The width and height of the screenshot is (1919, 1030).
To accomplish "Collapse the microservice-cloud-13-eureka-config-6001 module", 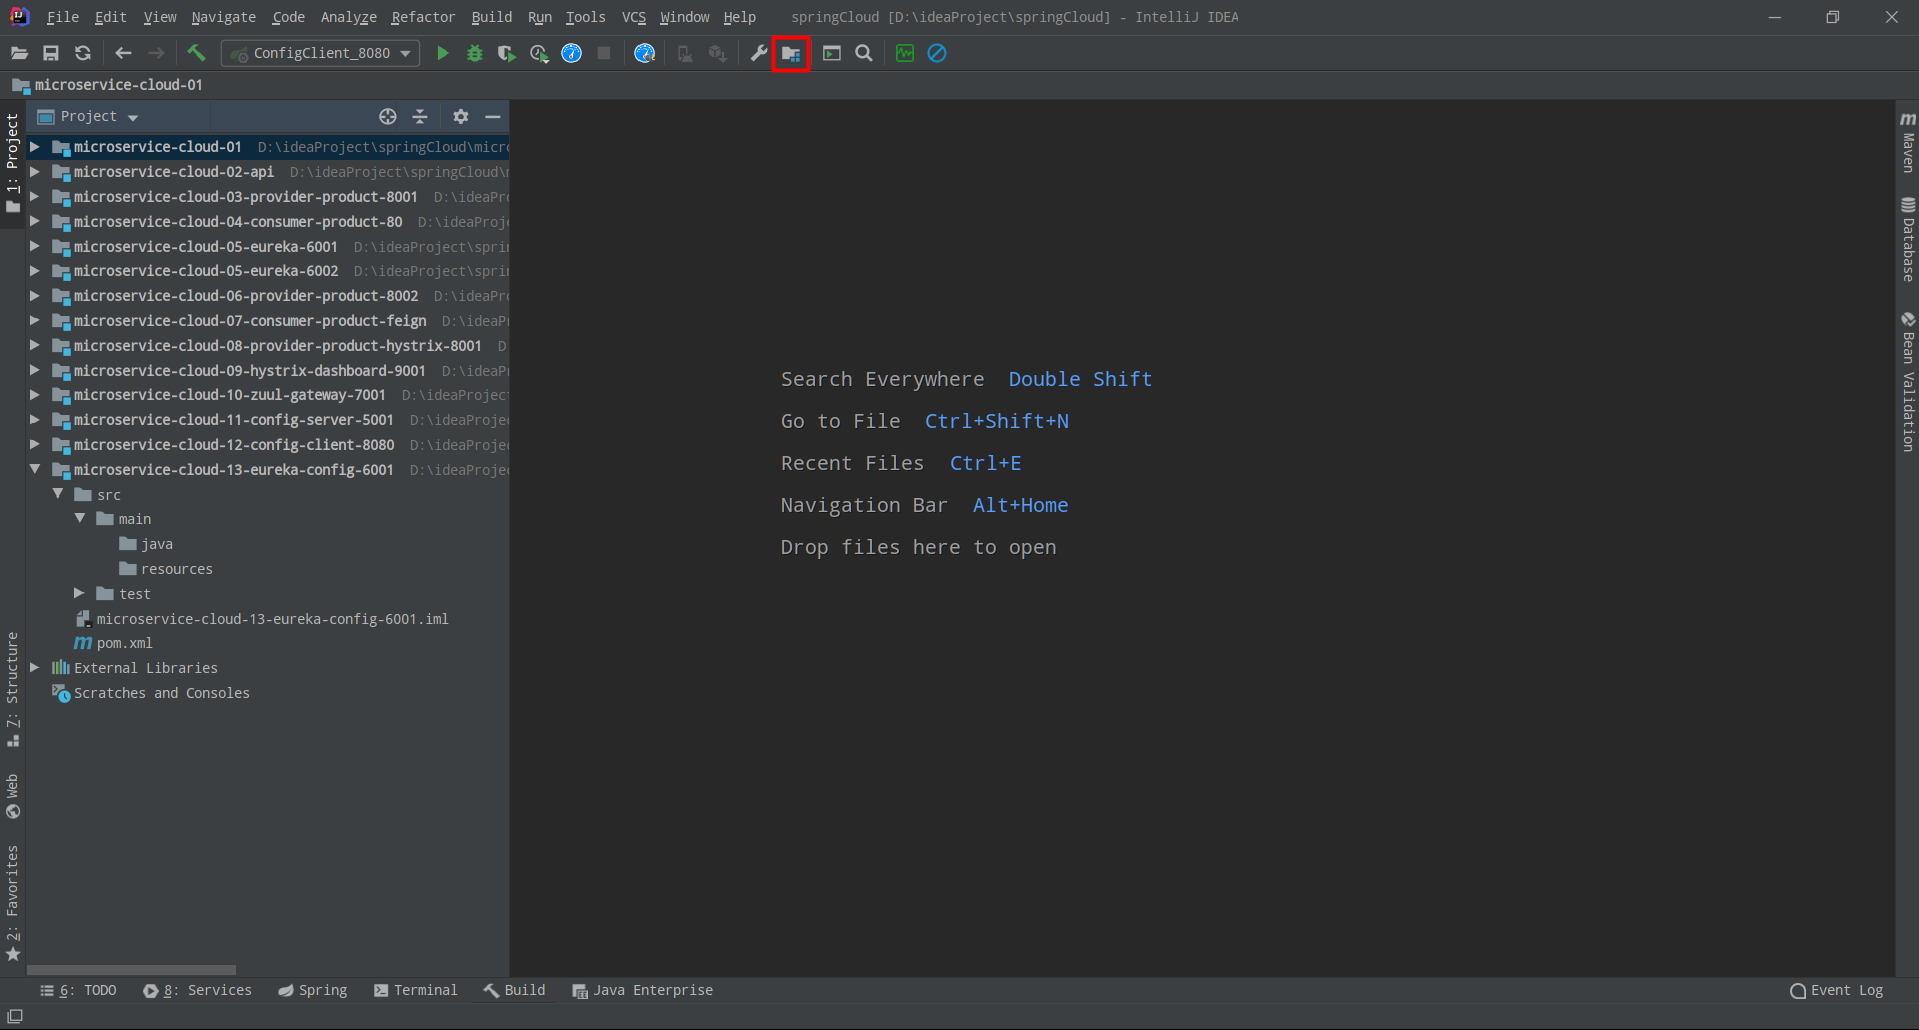I will pyautogui.click(x=35, y=469).
